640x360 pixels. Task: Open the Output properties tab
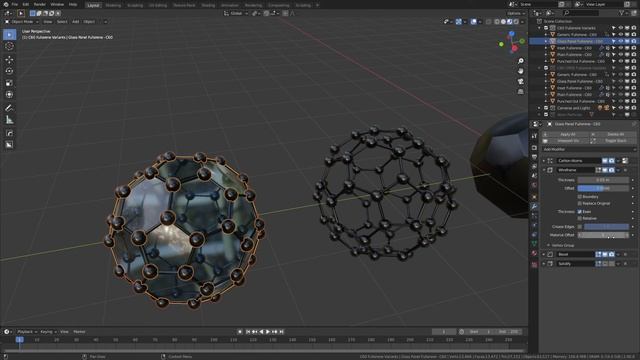pyautogui.click(x=534, y=157)
